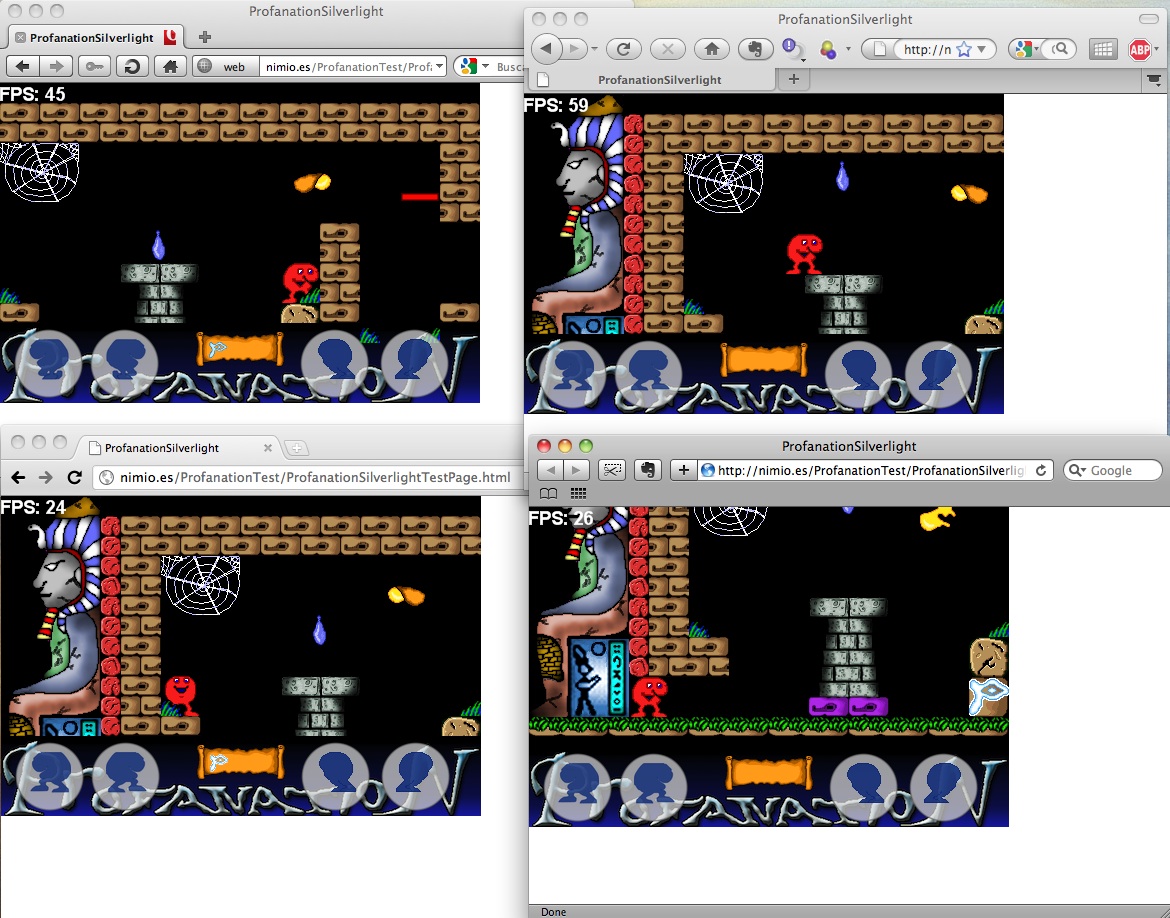Click the Opera password wand key icon
Screen dimensions: 1170x918
(93, 66)
